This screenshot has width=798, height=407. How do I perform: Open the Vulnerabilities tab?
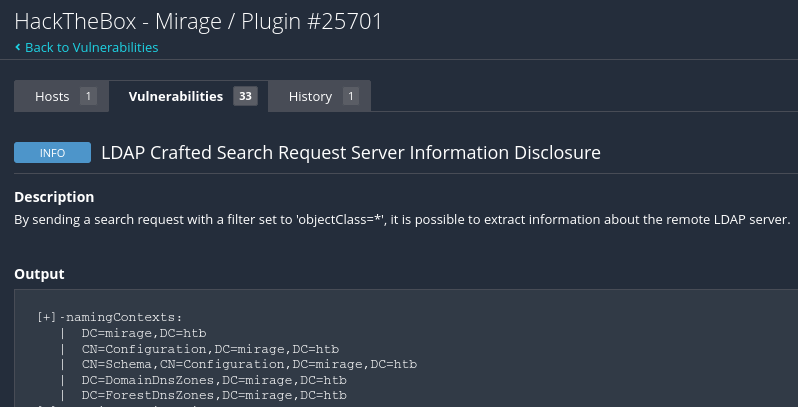pyautogui.click(x=189, y=96)
